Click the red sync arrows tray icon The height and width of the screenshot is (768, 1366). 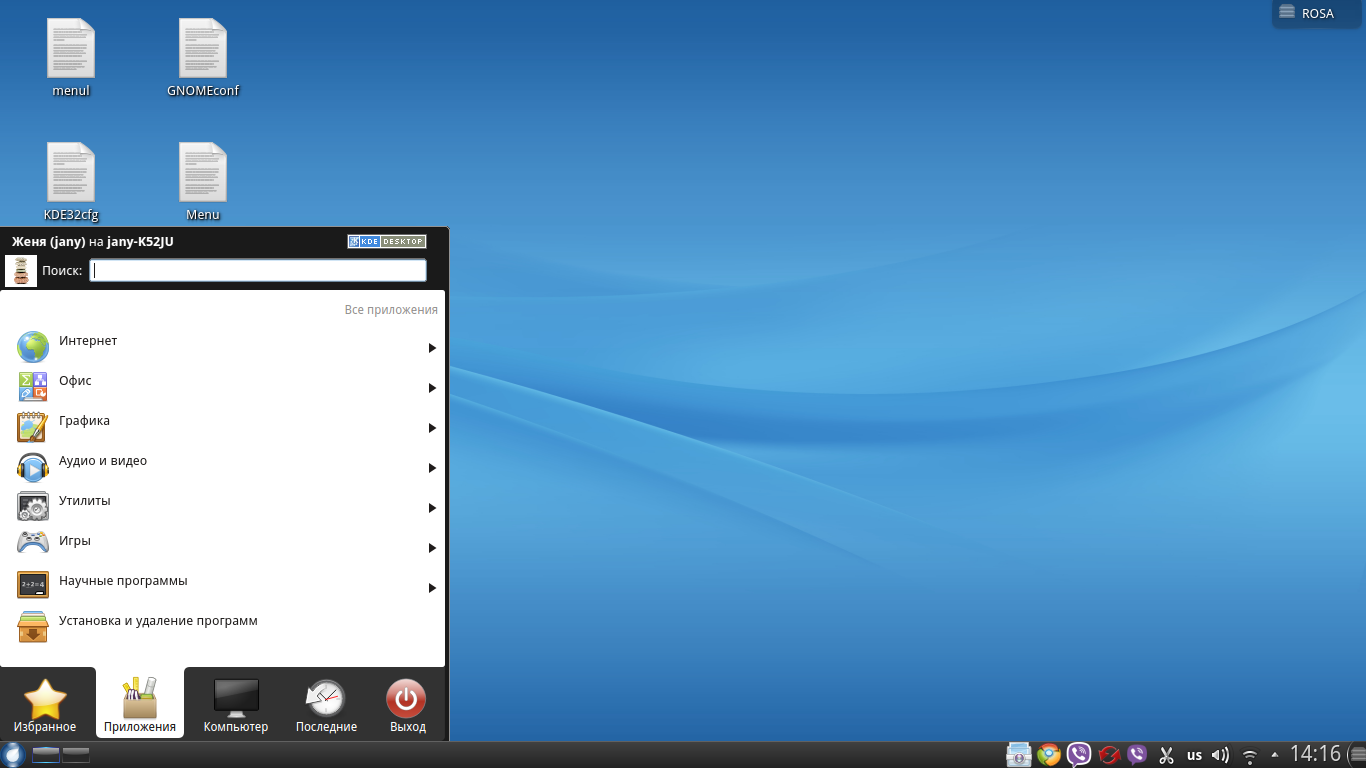click(x=1108, y=755)
